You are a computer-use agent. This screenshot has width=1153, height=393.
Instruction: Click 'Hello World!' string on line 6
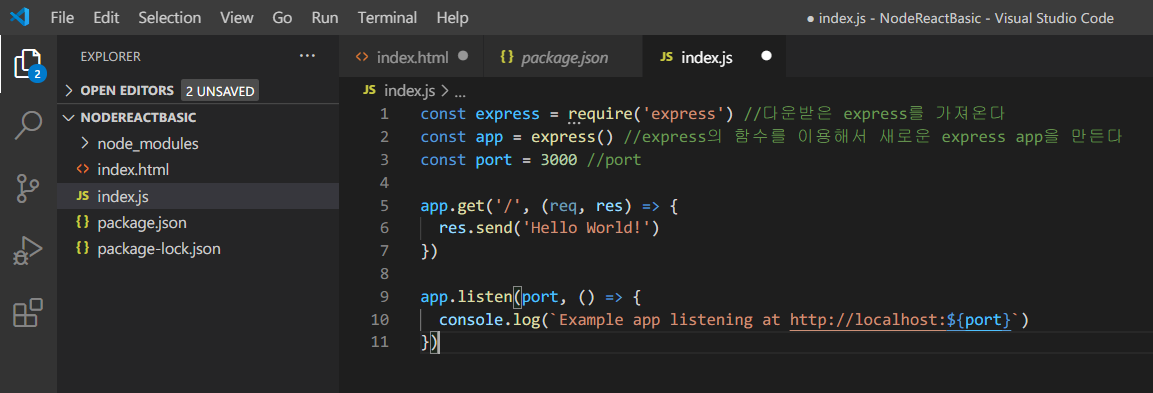(x=585, y=228)
